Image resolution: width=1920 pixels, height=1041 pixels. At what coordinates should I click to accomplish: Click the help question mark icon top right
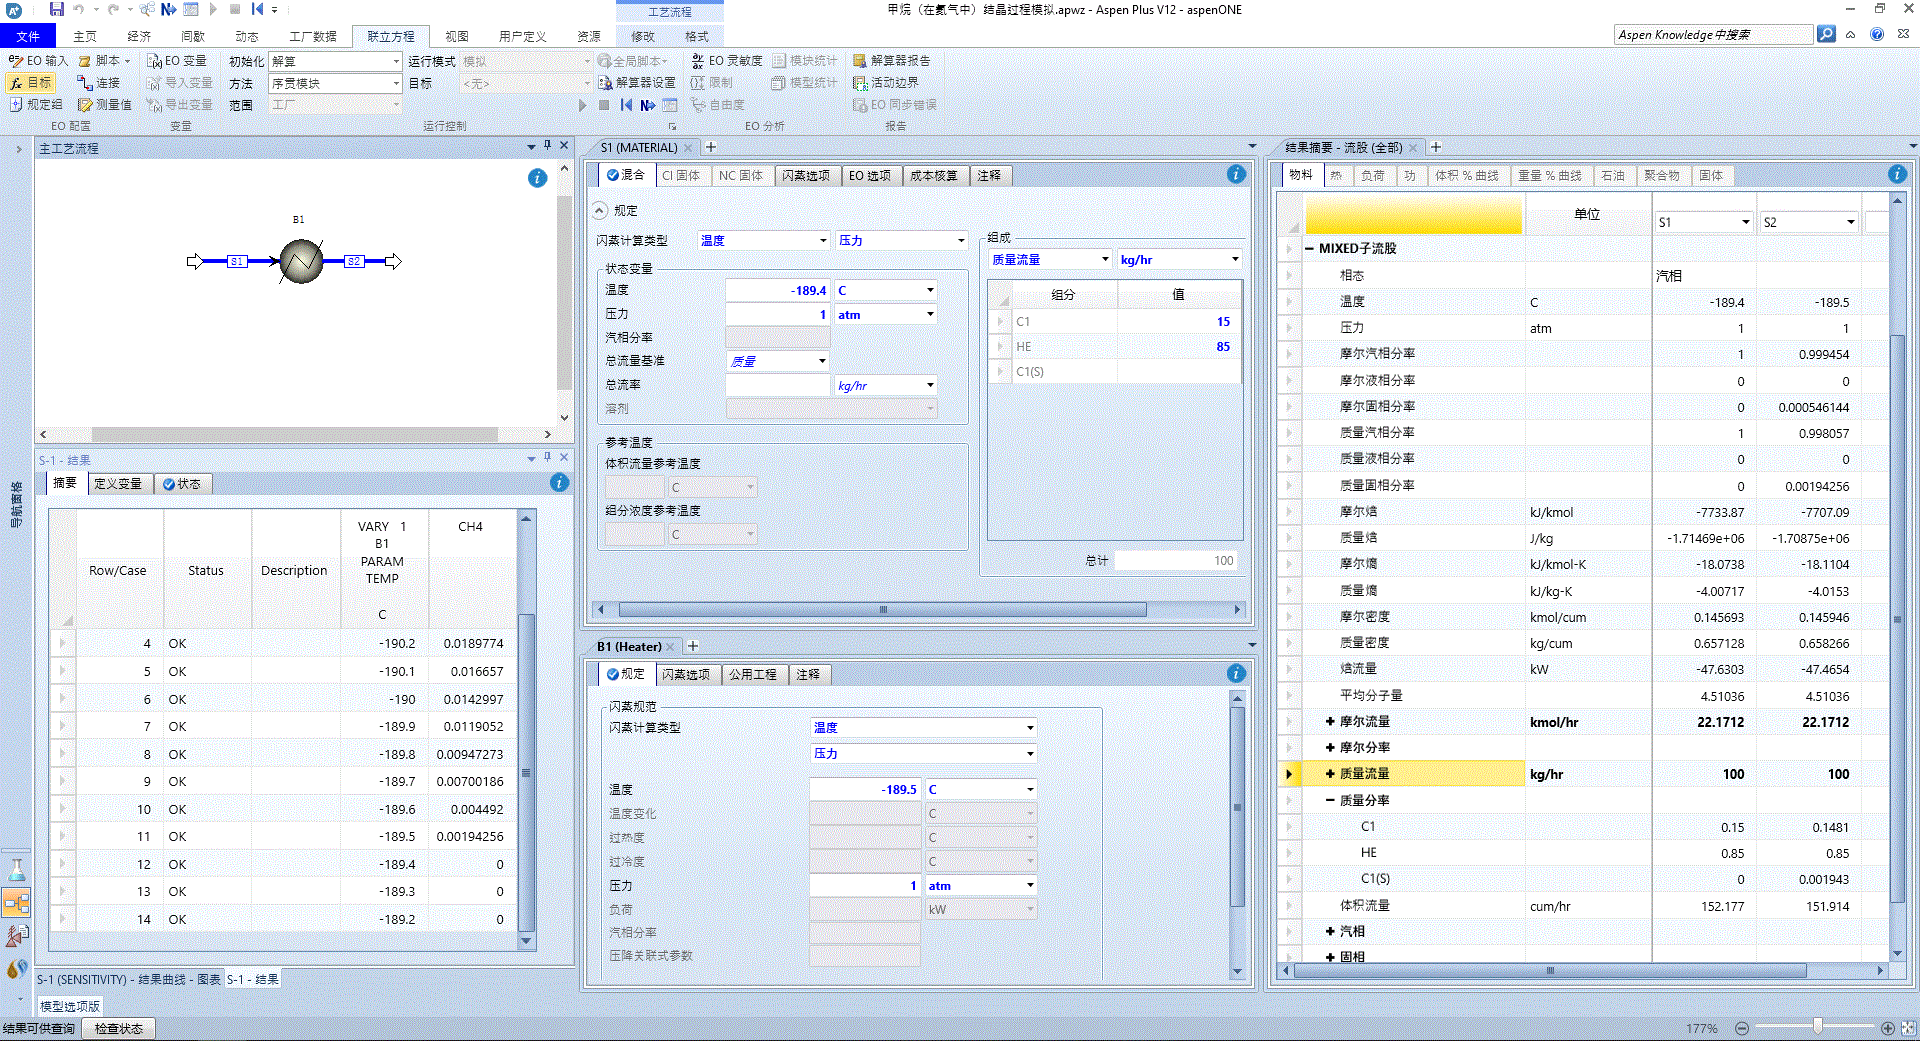click(1877, 34)
